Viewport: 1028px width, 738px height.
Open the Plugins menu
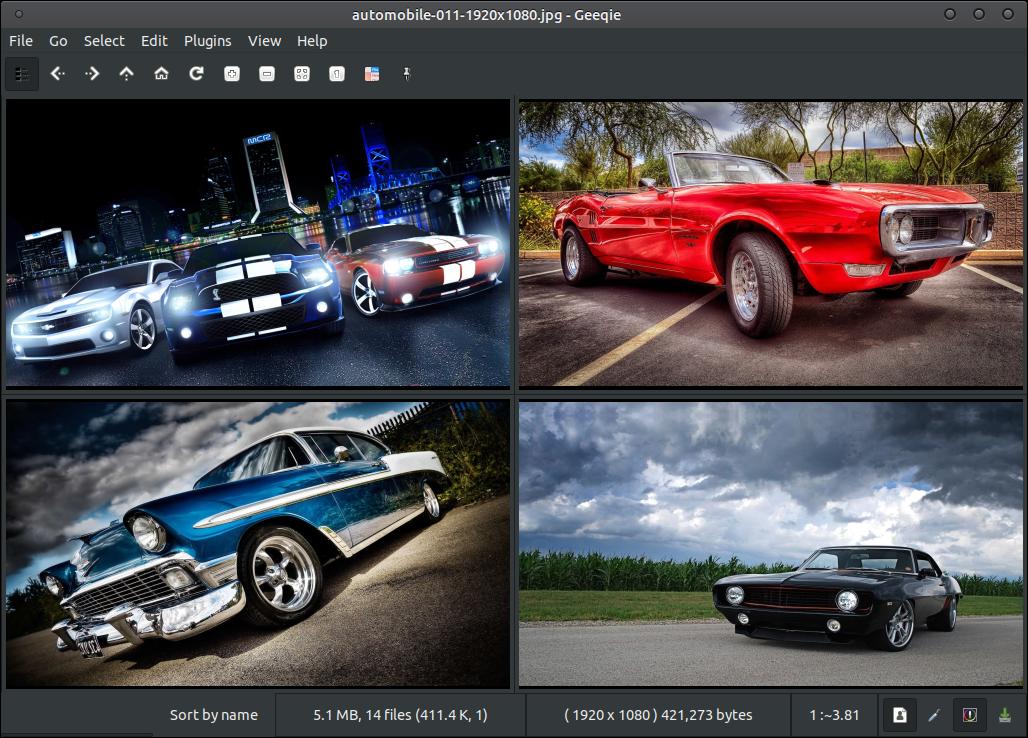pyautogui.click(x=208, y=41)
